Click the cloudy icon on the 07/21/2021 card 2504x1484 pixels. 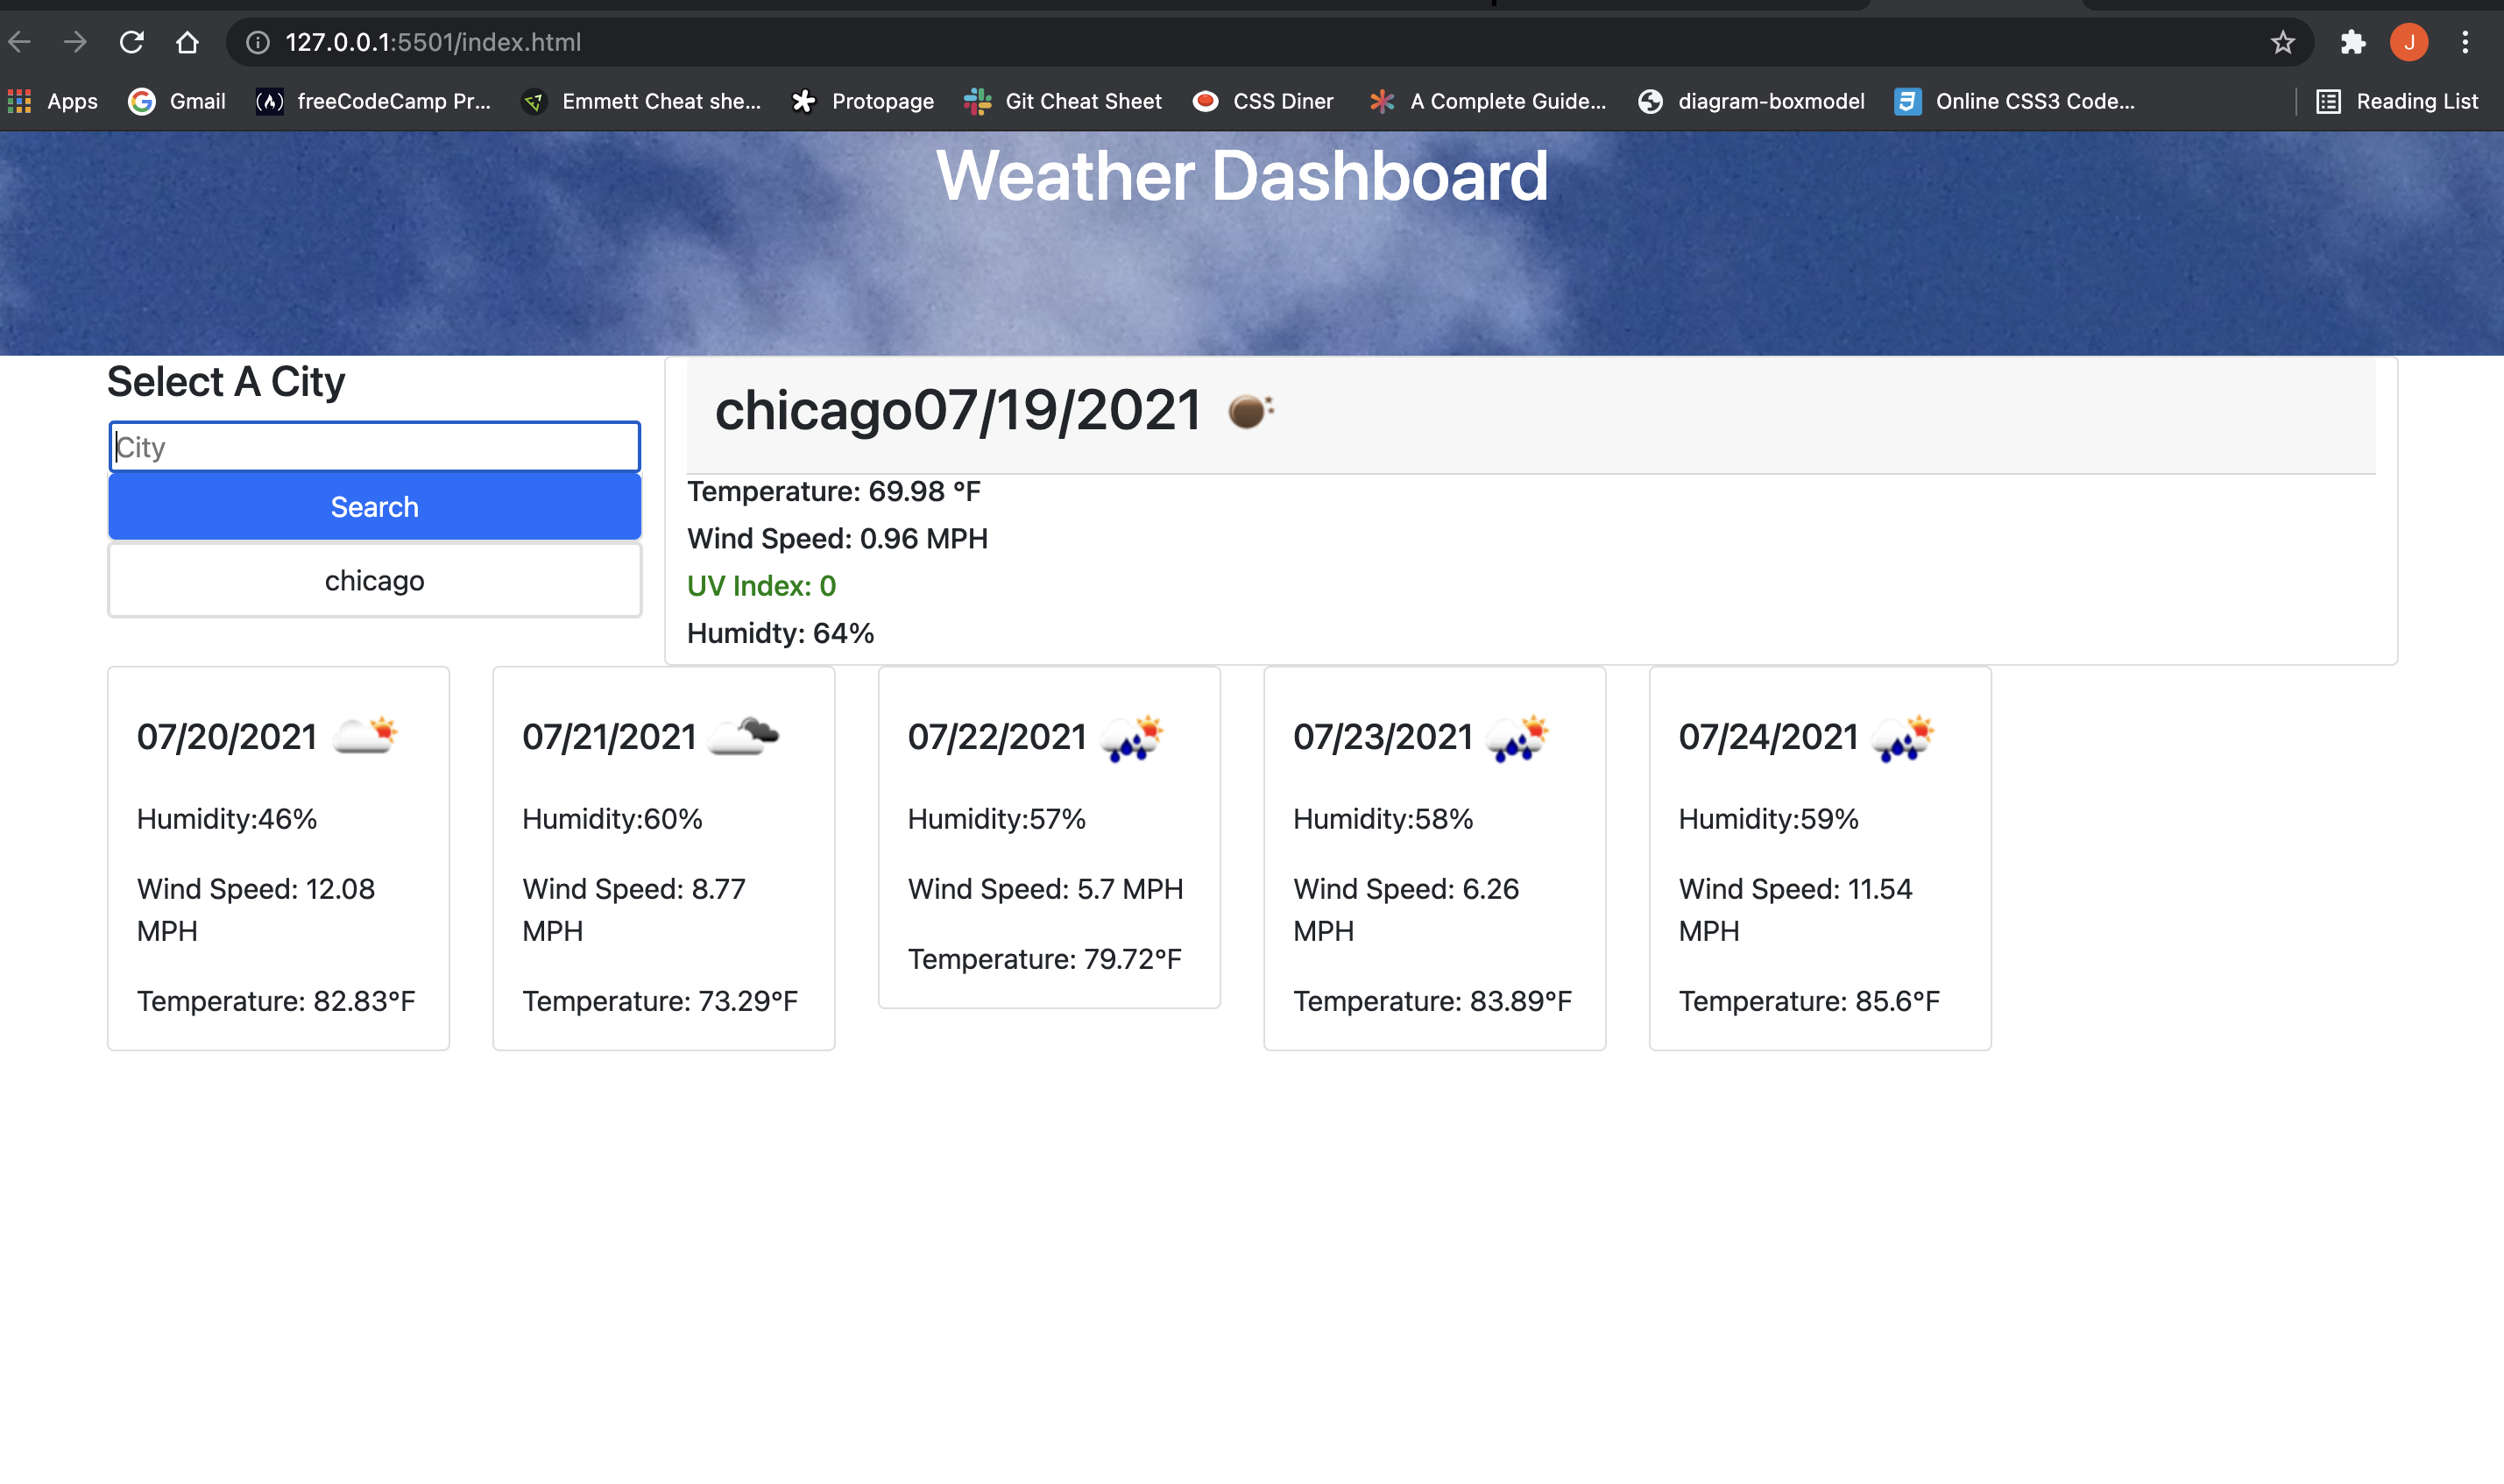point(749,734)
